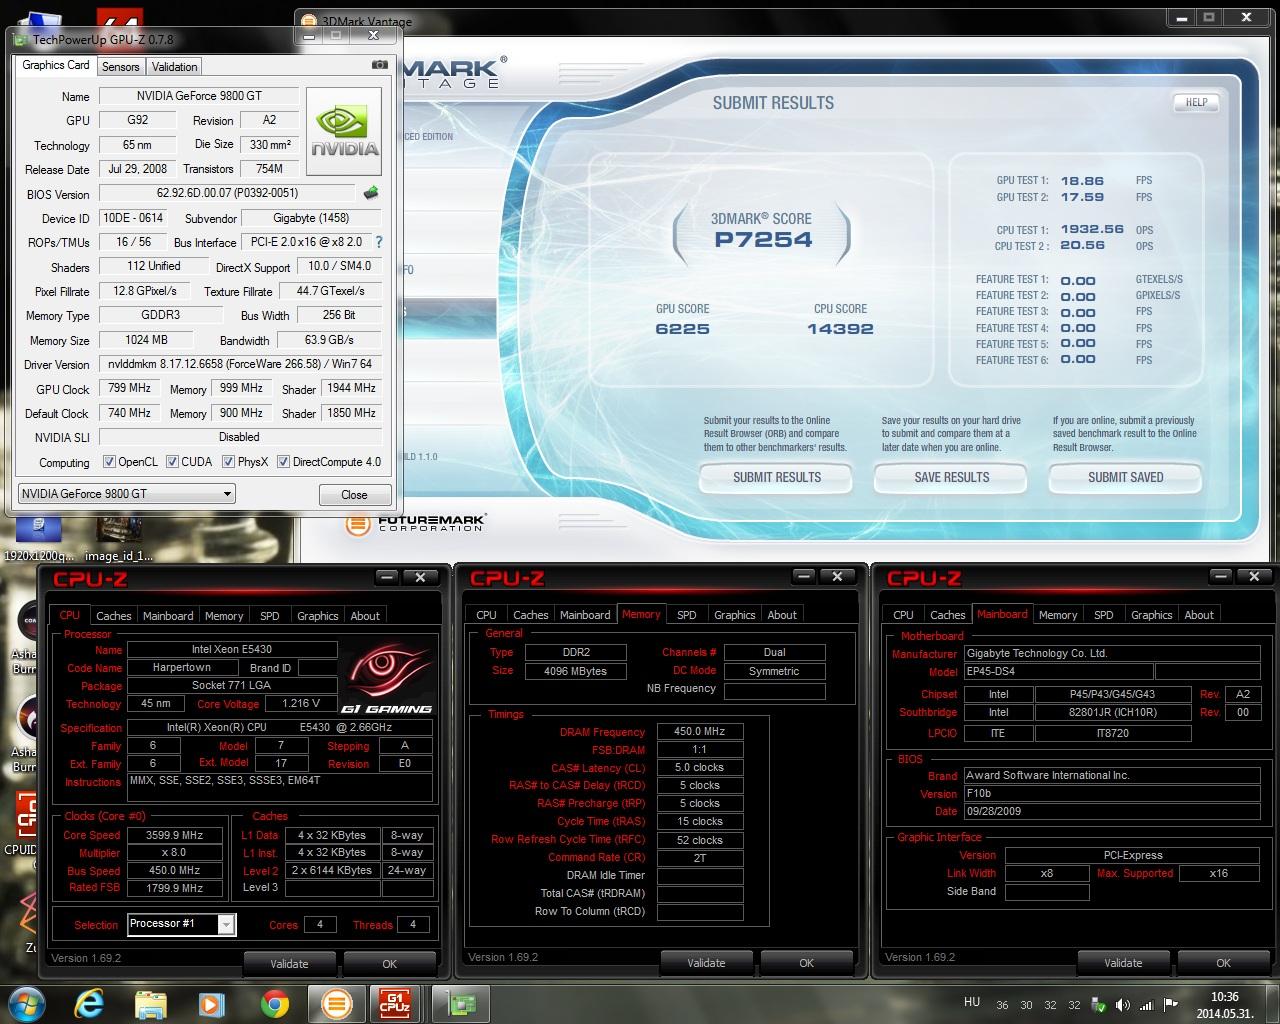Open the image_id_1 desktop icon
This screenshot has width=1280, height=1024.
coord(119,538)
